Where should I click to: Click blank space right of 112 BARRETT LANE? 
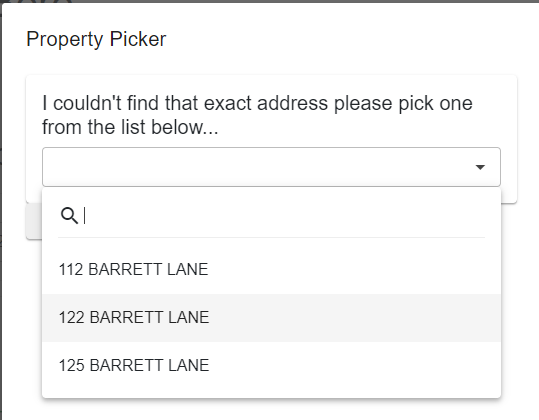tap(354, 269)
